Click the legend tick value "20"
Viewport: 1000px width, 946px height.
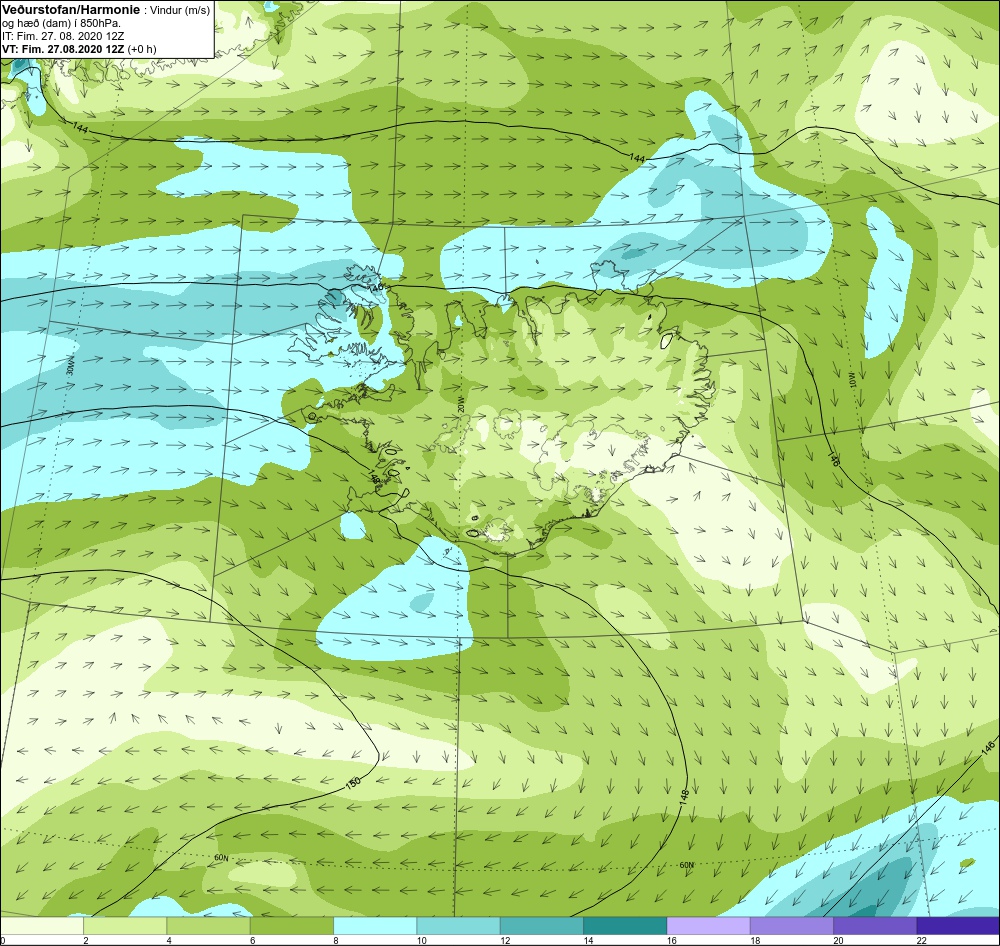point(838,940)
